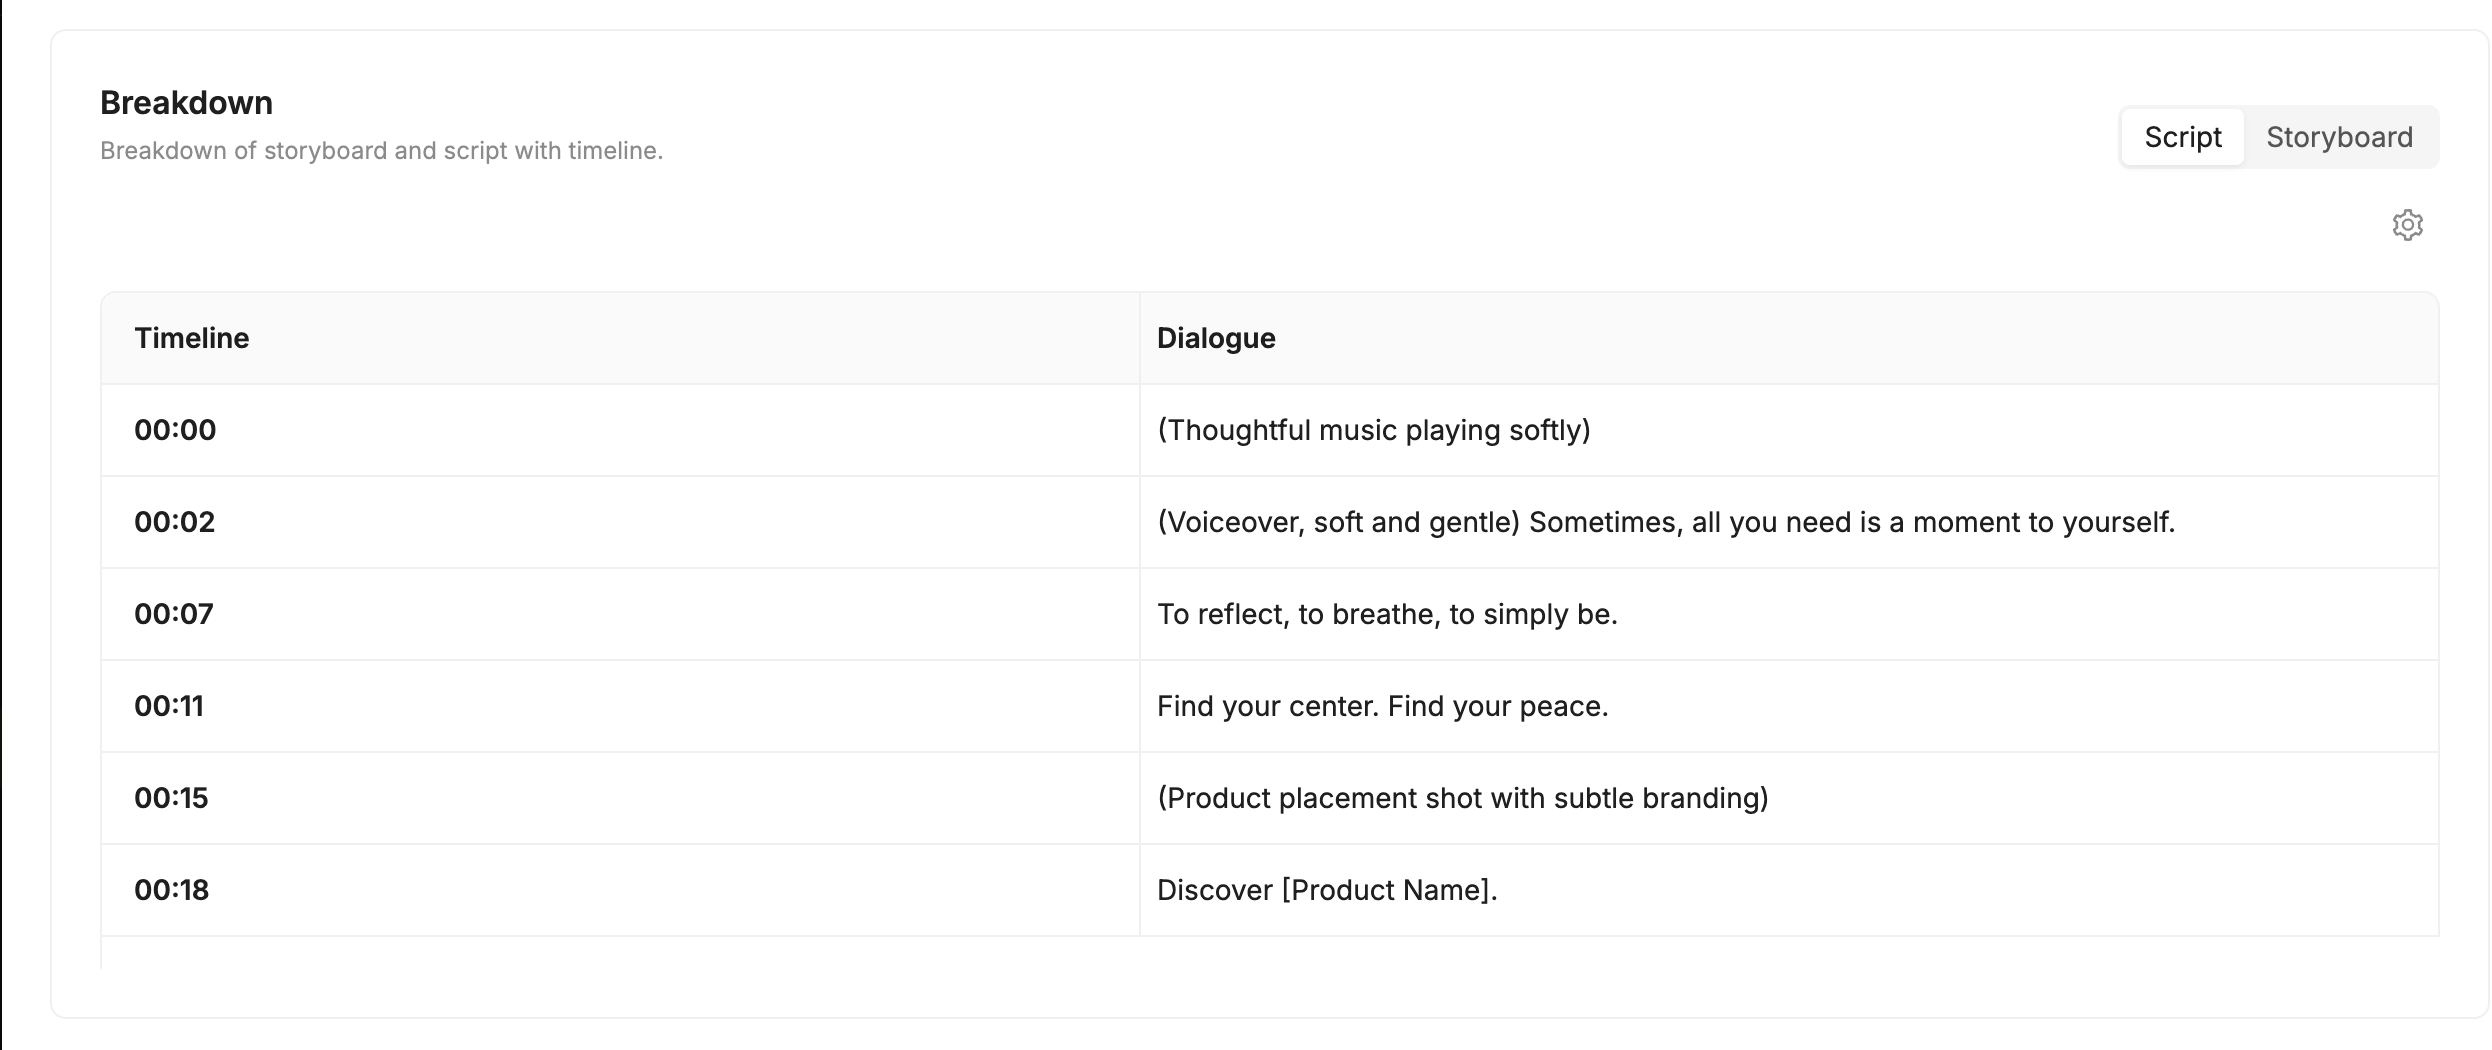
Task: Click 'Find your center' dialogue cell
Action: coord(1382,706)
